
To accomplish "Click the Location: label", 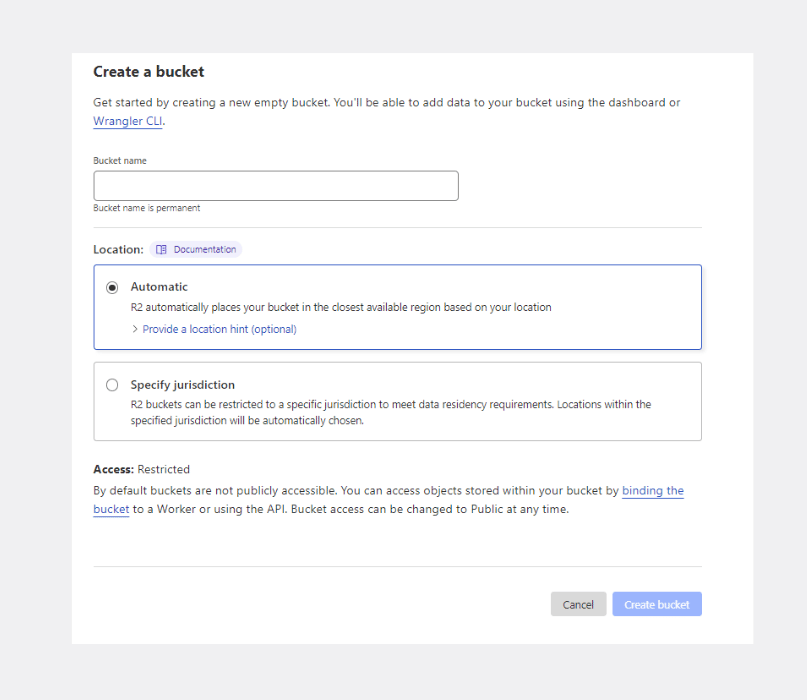I will tap(118, 250).
